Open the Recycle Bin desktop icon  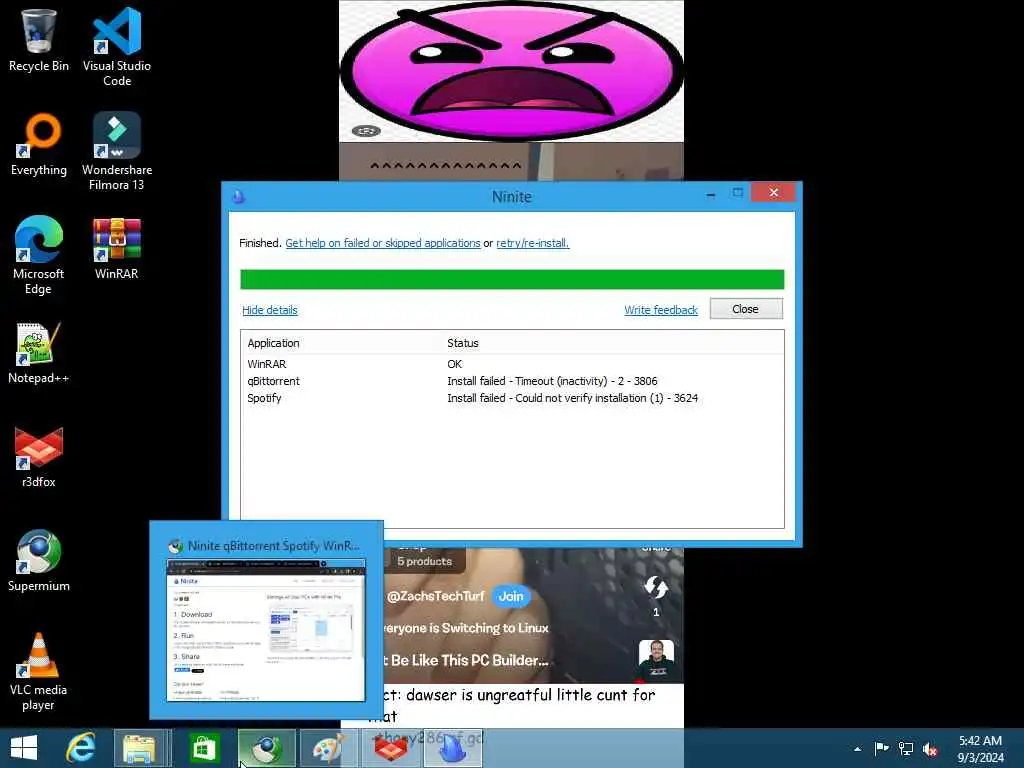click(x=39, y=39)
